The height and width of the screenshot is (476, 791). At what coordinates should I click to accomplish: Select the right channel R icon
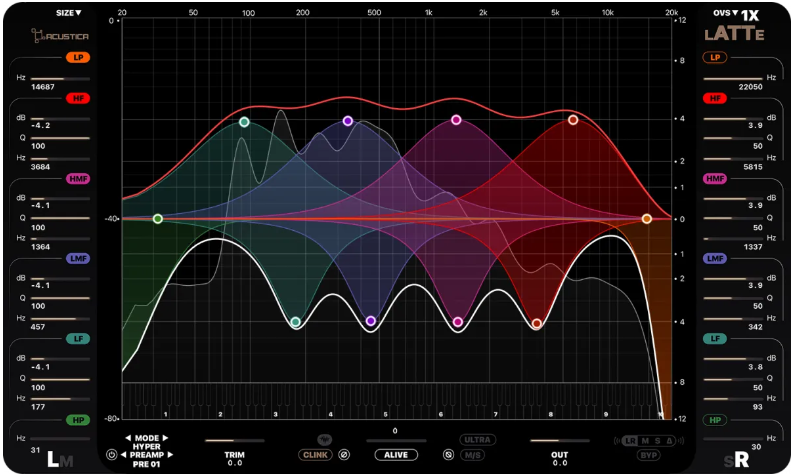click(x=742, y=459)
